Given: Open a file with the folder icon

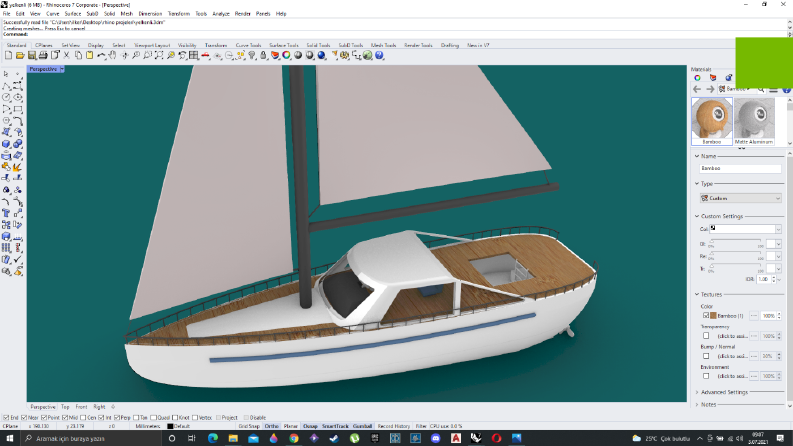Looking at the screenshot, I should [20, 55].
